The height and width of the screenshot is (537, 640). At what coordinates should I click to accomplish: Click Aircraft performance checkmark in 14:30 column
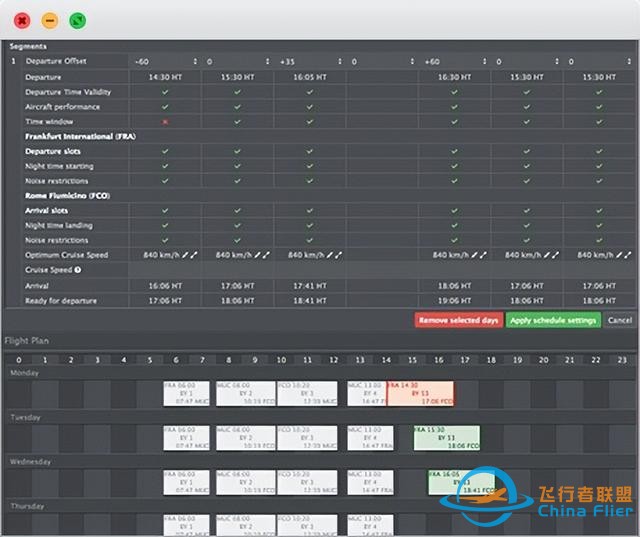[x=165, y=106]
